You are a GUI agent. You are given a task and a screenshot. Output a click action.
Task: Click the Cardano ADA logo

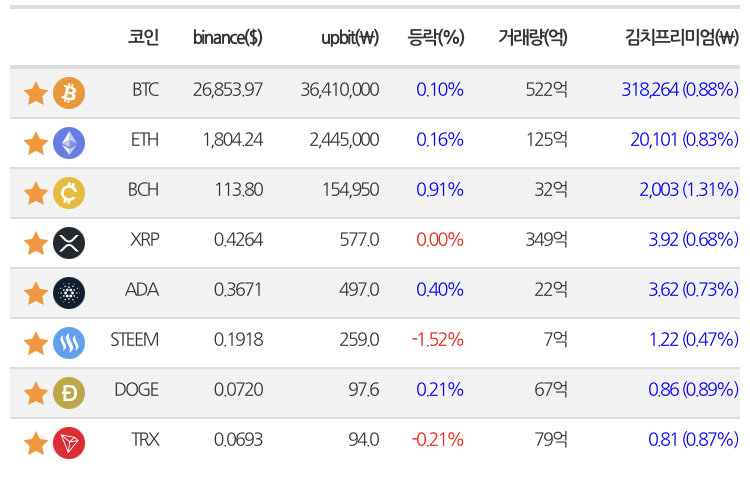pyautogui.click(x=69, y=293)
